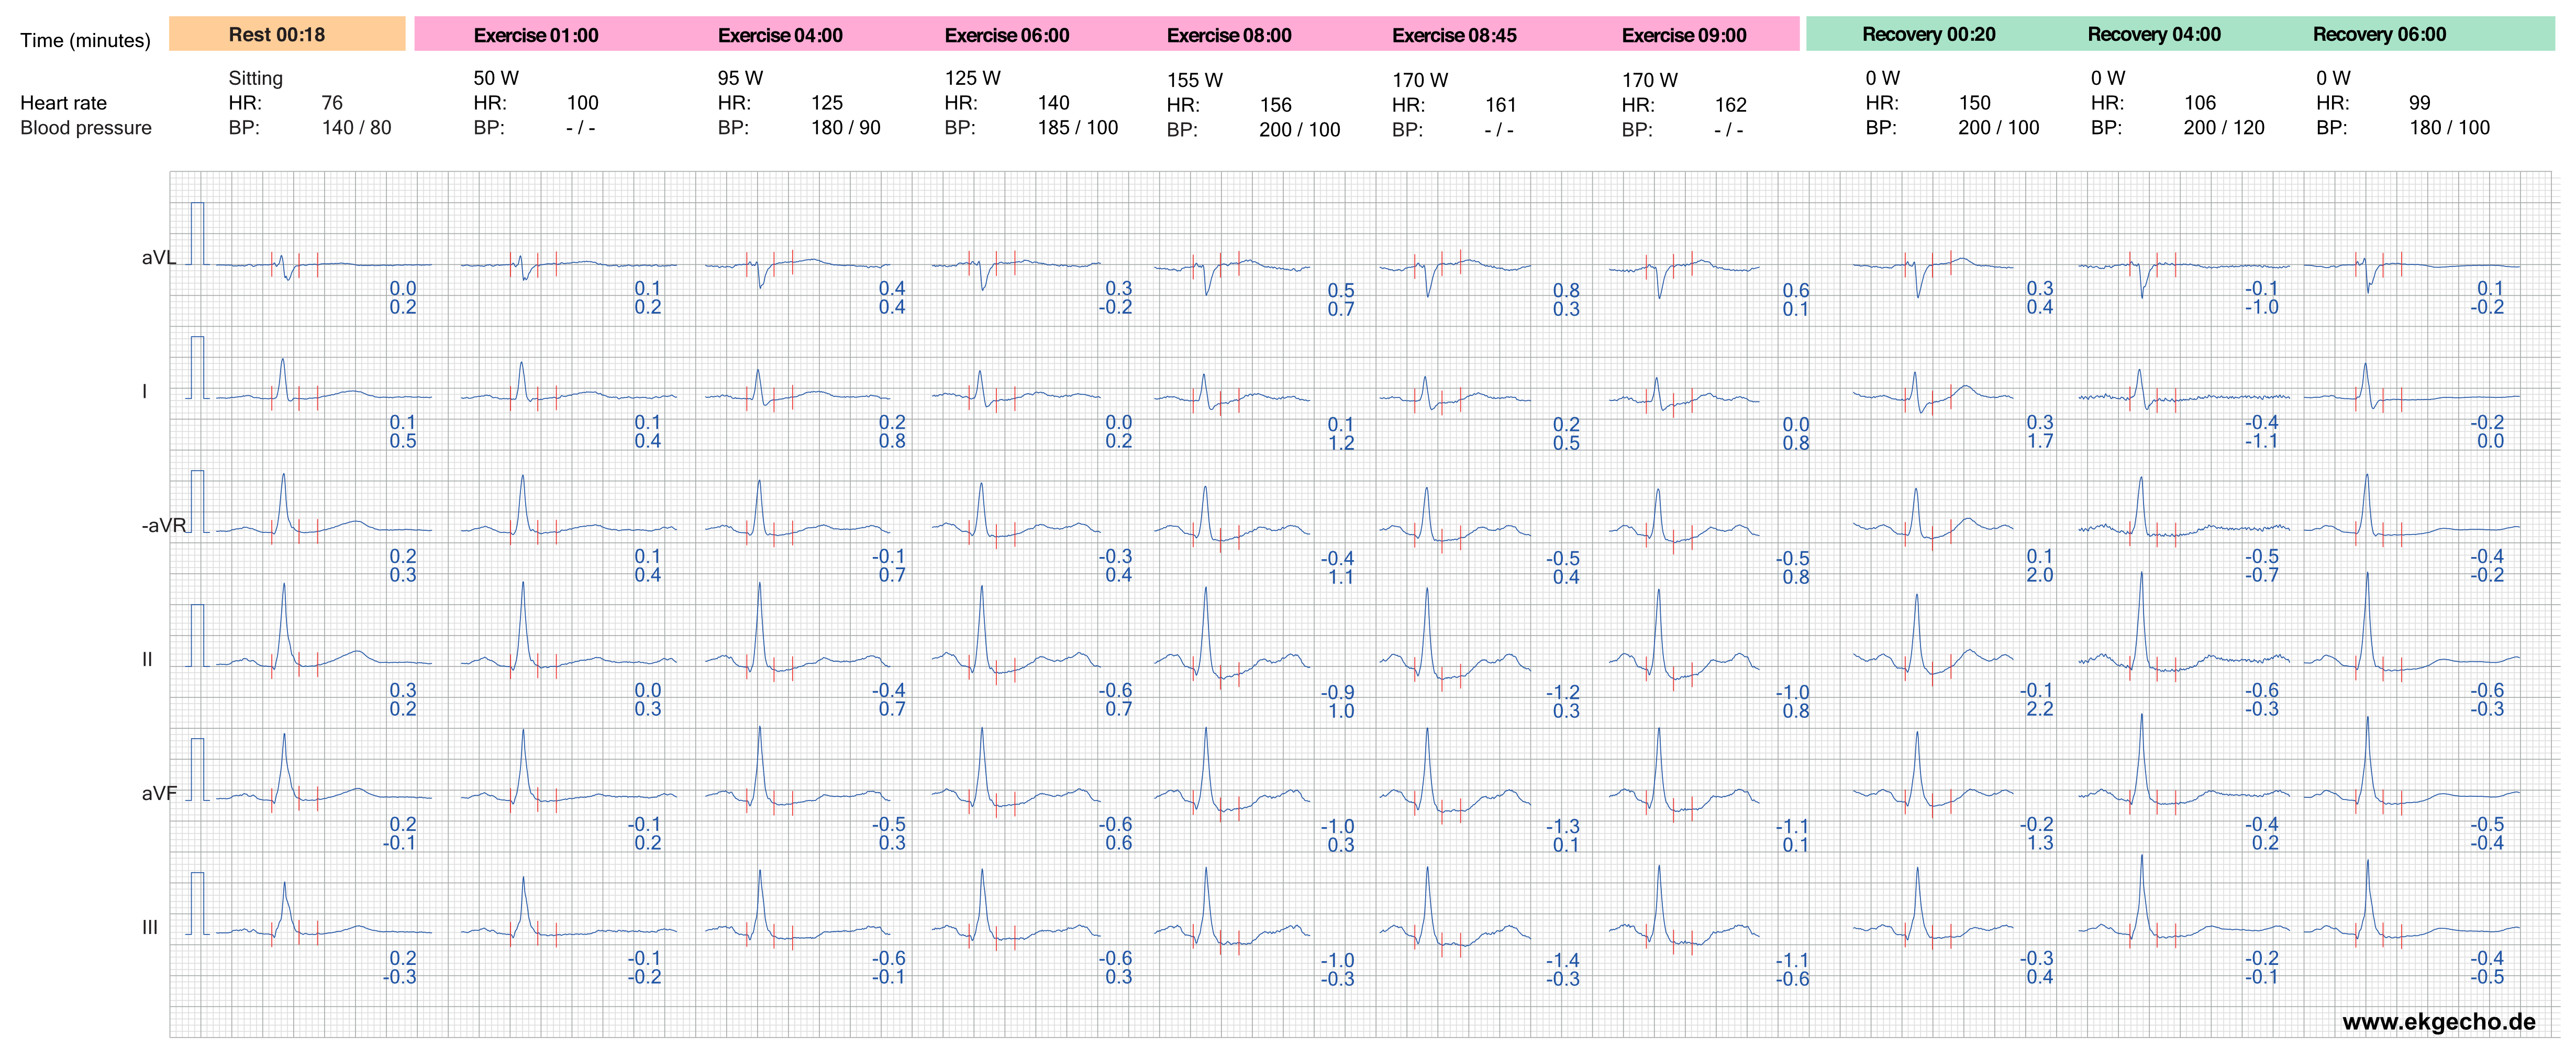2576x1057 pixels.
Task: Click blood pressure value 140 / 80
Action: [356, 128]
